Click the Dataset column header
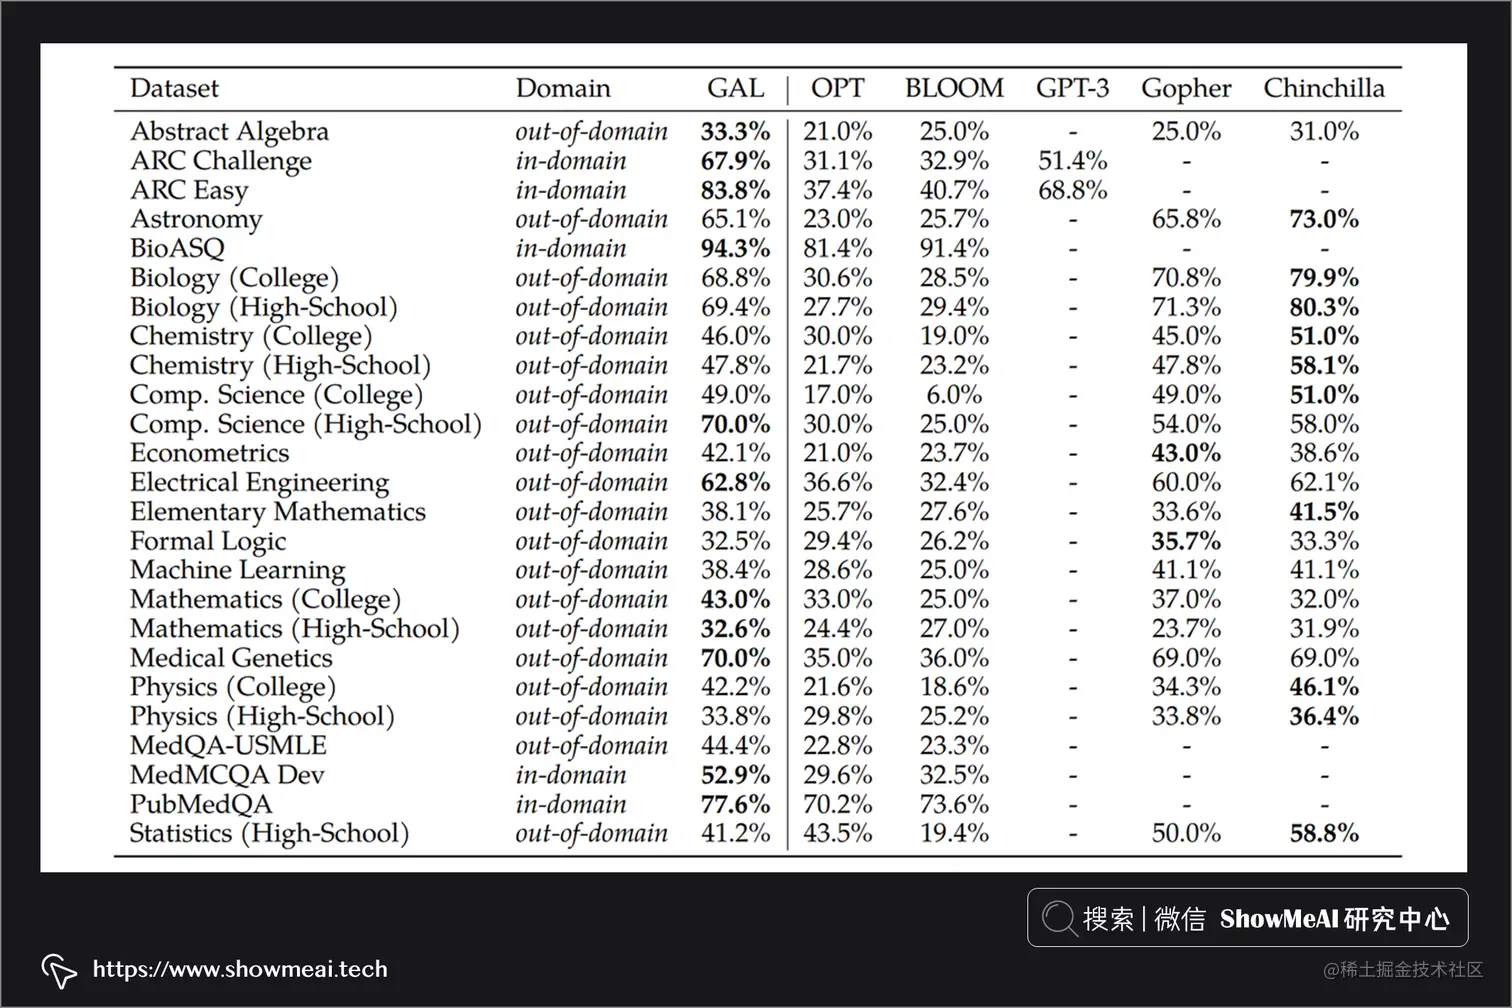 [x=174, y=88]
